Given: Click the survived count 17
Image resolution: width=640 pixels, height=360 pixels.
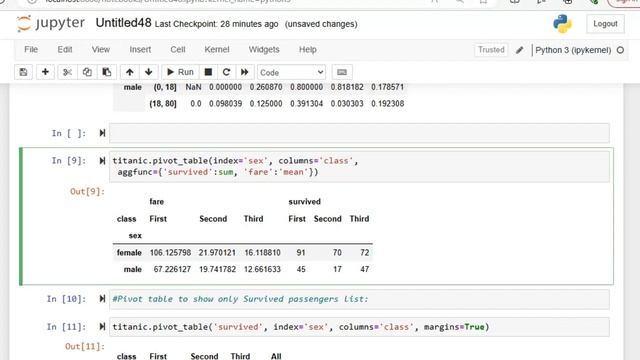Looking at the screenshot, I should (x=337, y=269).
